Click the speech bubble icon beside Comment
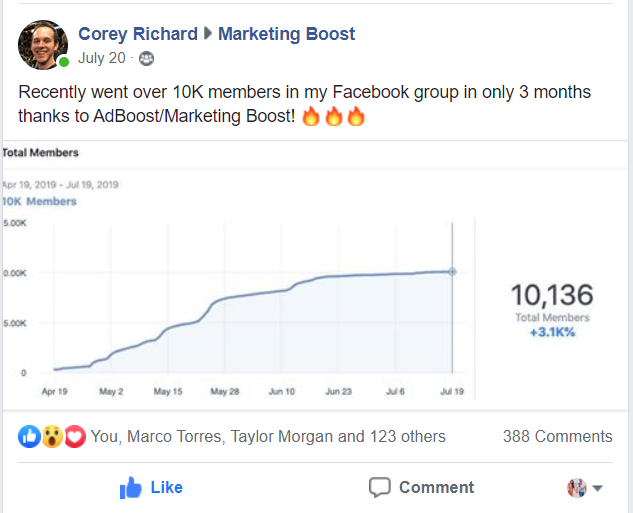633x513 pixels. pos(379,488)
